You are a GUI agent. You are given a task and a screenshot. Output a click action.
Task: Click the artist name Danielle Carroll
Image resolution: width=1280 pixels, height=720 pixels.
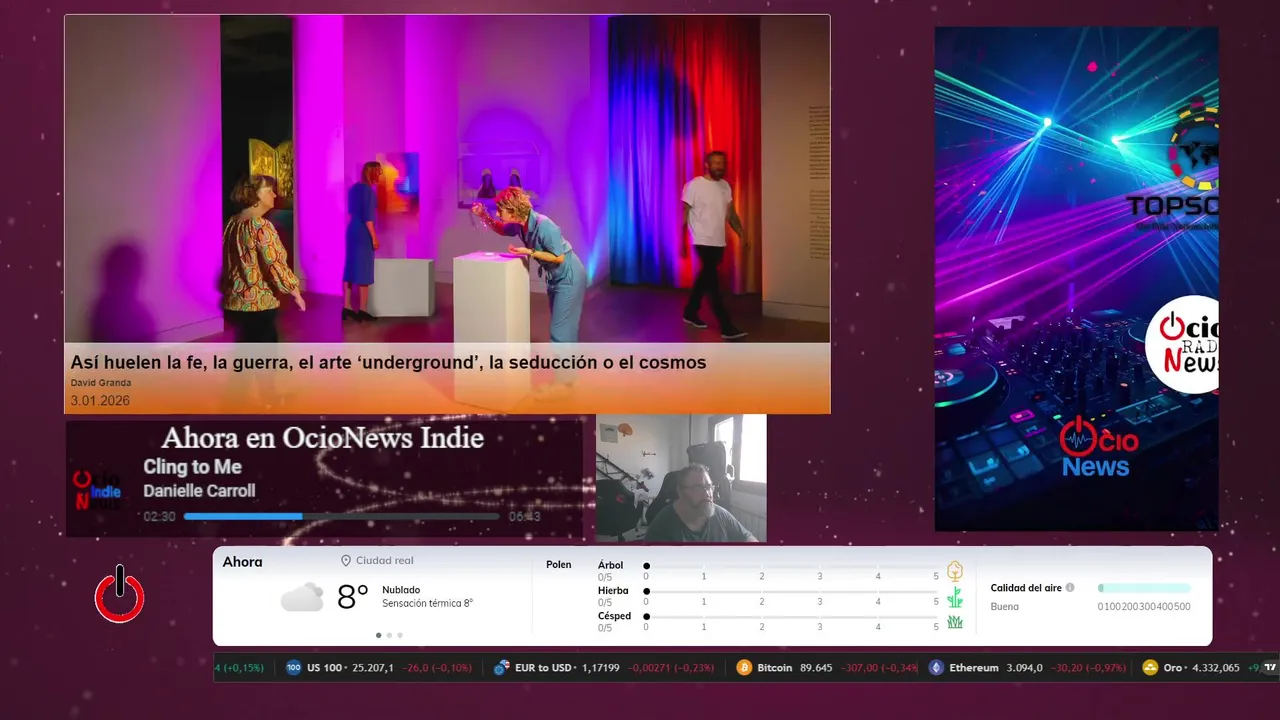[x=199, y=491]
